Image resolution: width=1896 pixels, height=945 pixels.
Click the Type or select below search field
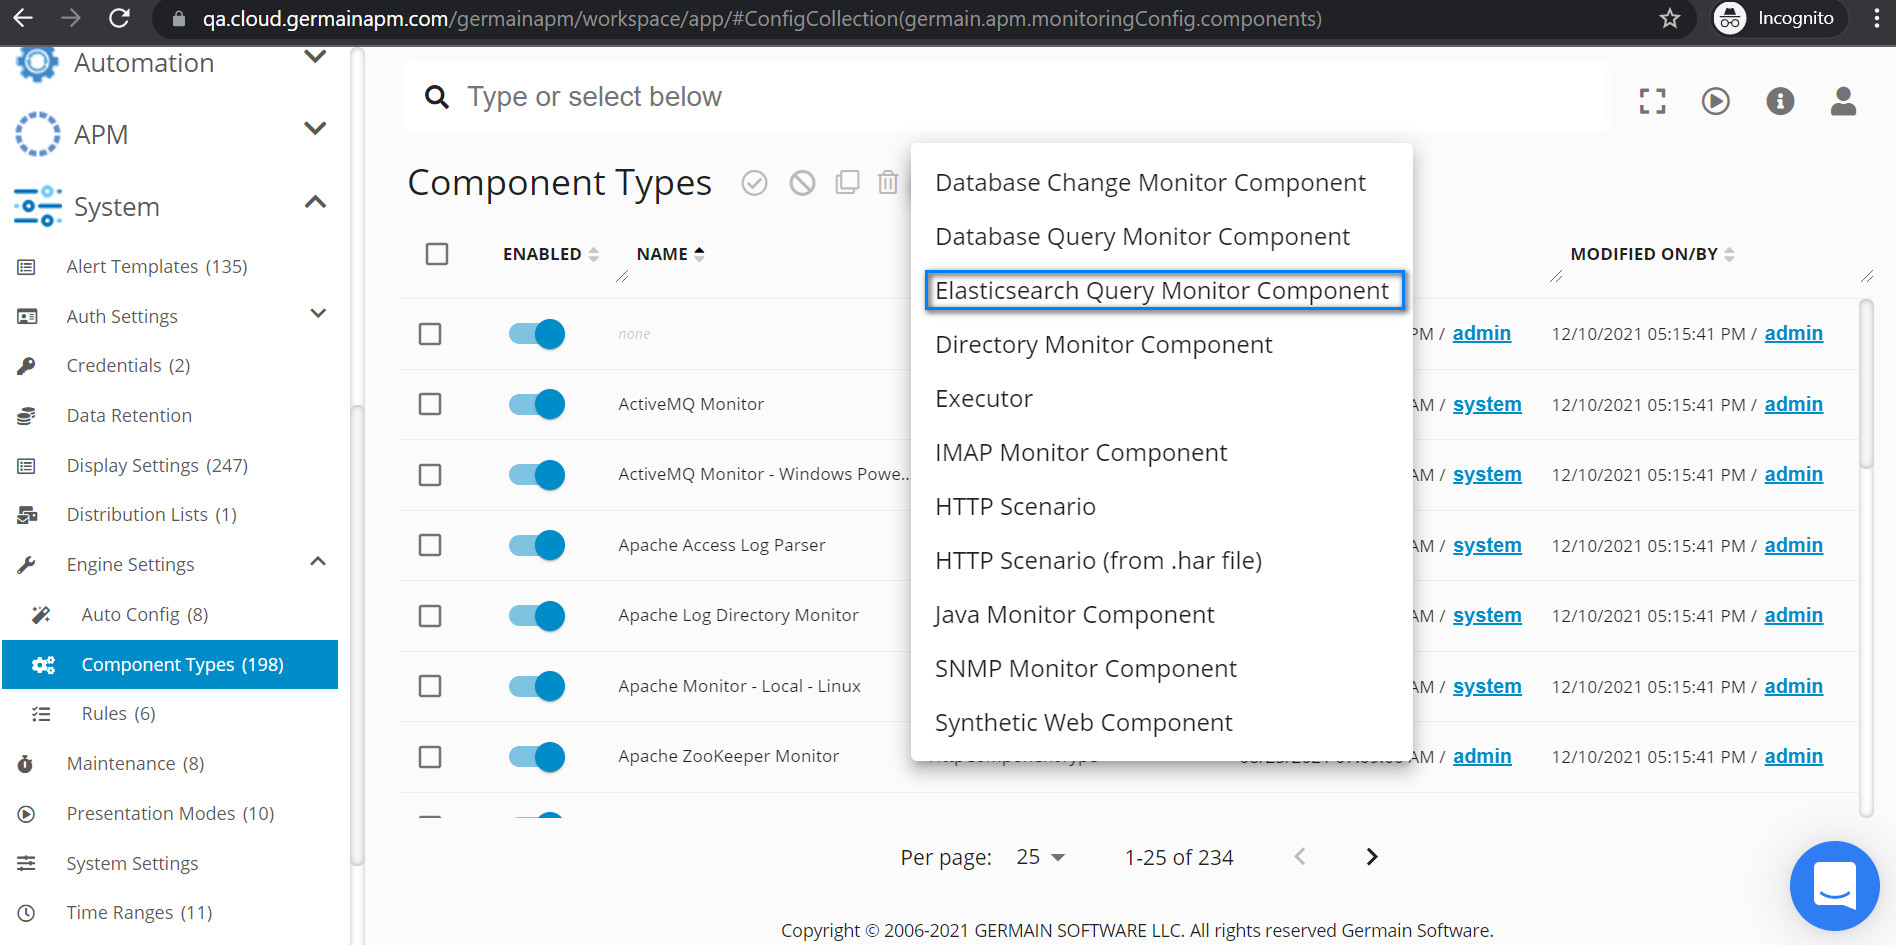click(x=900, y=96)
